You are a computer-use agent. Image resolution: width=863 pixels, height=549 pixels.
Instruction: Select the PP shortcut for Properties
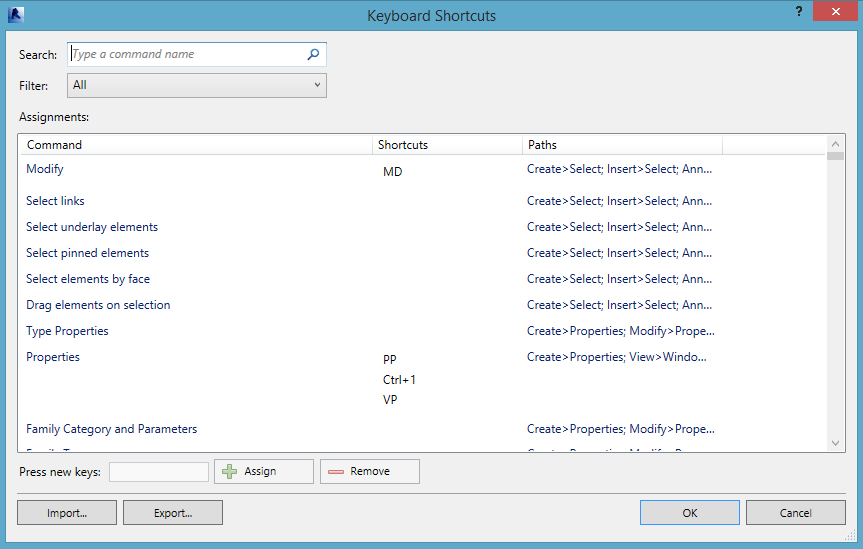(x=389, y=358)
